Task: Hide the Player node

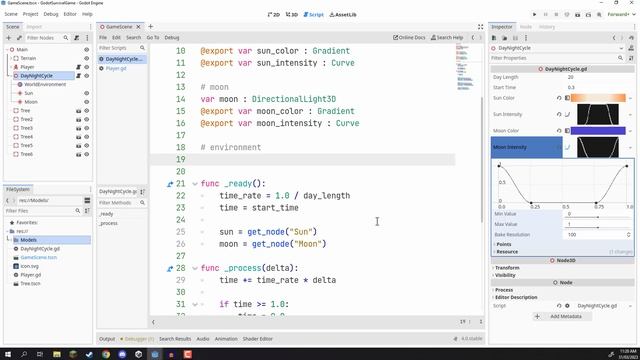Action: click(87, 67)
